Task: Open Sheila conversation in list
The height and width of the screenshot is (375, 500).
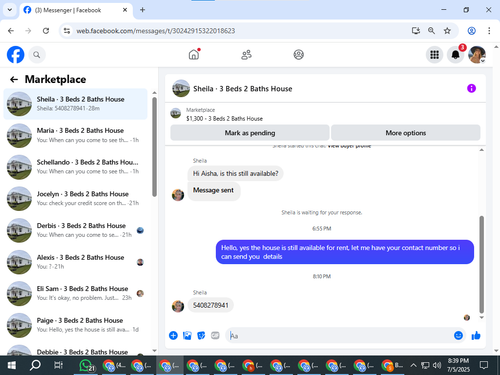Action: pyautogui.click(x=75, y=104)
